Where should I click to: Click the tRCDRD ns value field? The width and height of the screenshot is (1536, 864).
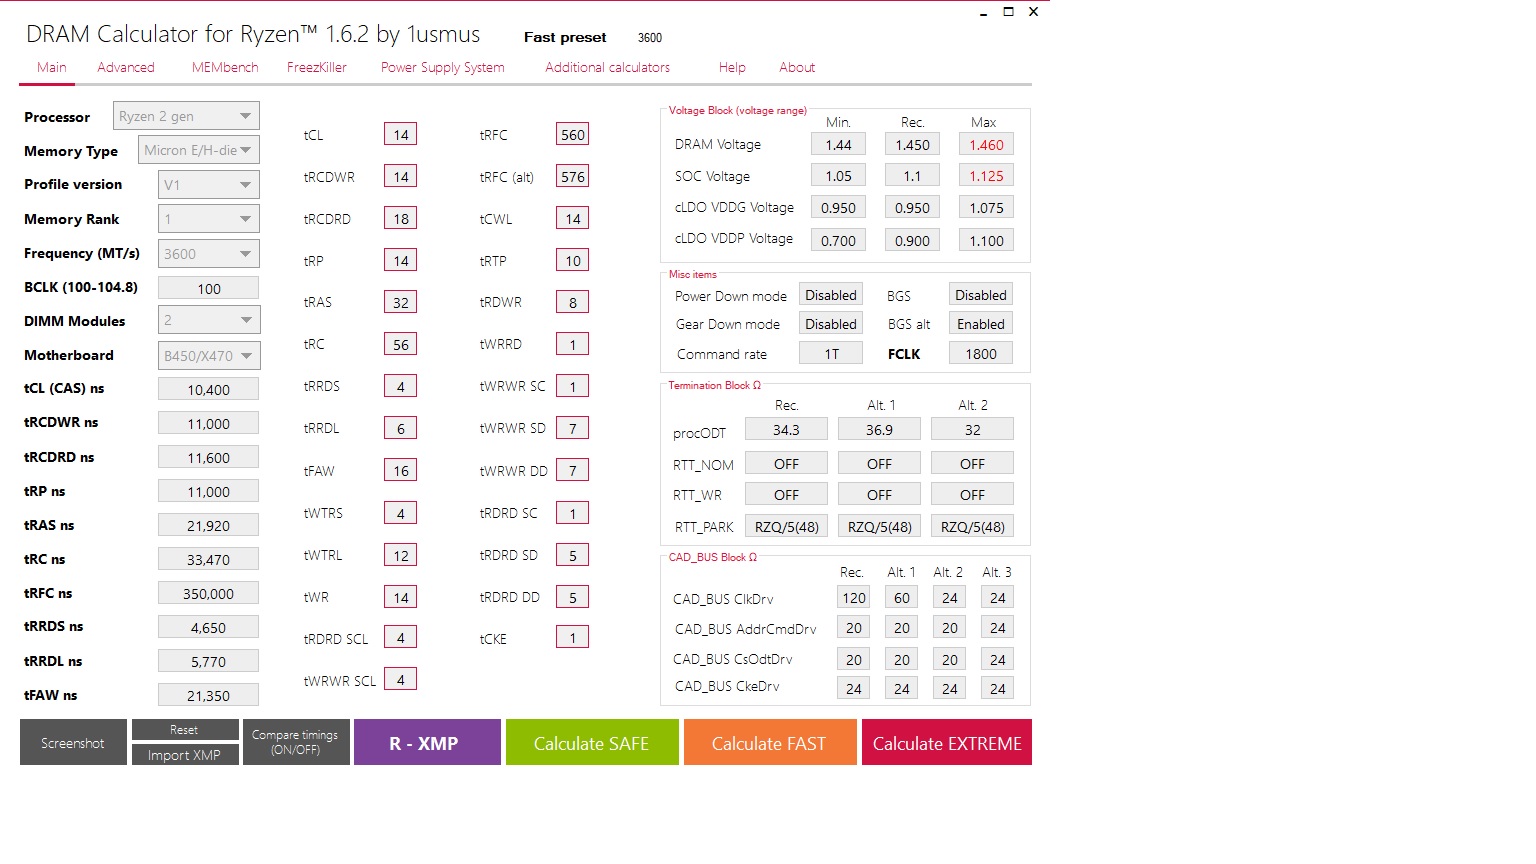pyautogui.click(x=209, y=457)
